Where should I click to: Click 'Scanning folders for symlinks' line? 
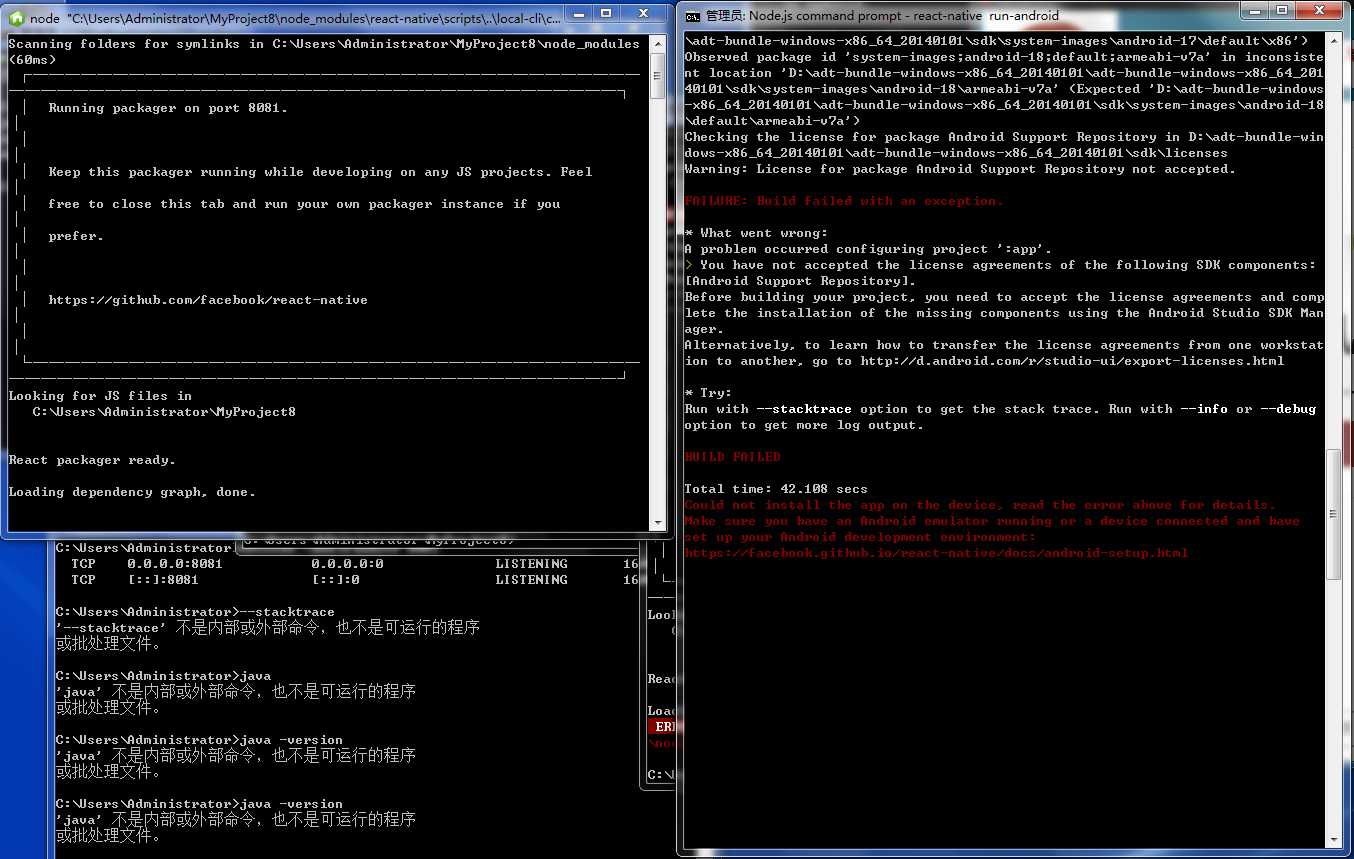click(x=323, y=44)
